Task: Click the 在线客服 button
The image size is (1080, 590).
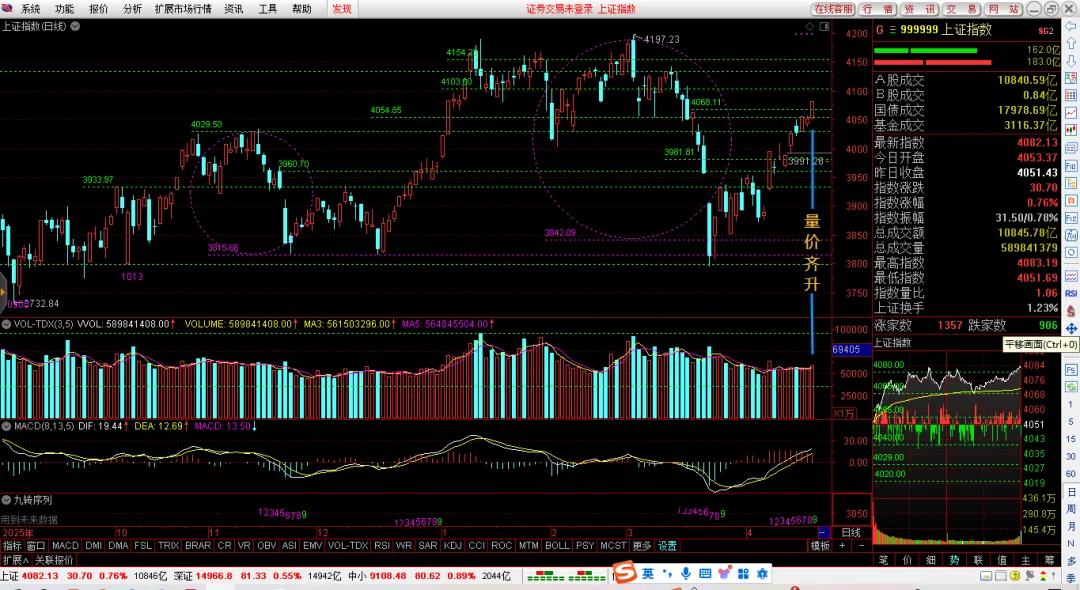Action: [x=833, y=9]
